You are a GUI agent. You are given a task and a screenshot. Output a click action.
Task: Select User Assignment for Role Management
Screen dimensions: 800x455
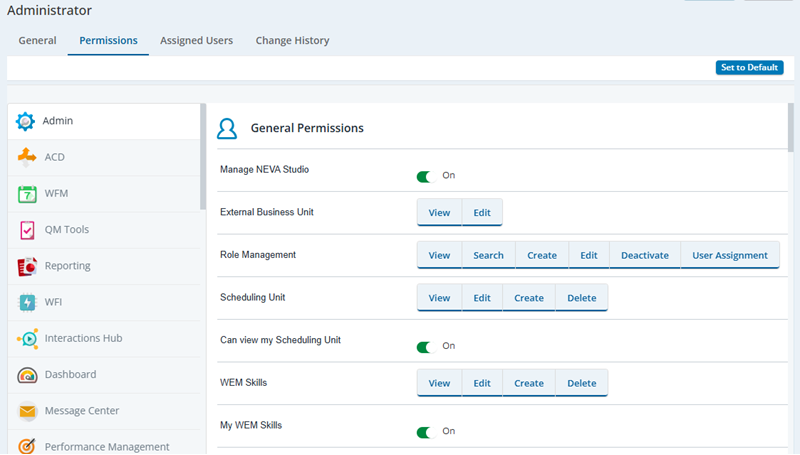coord(730,255)
